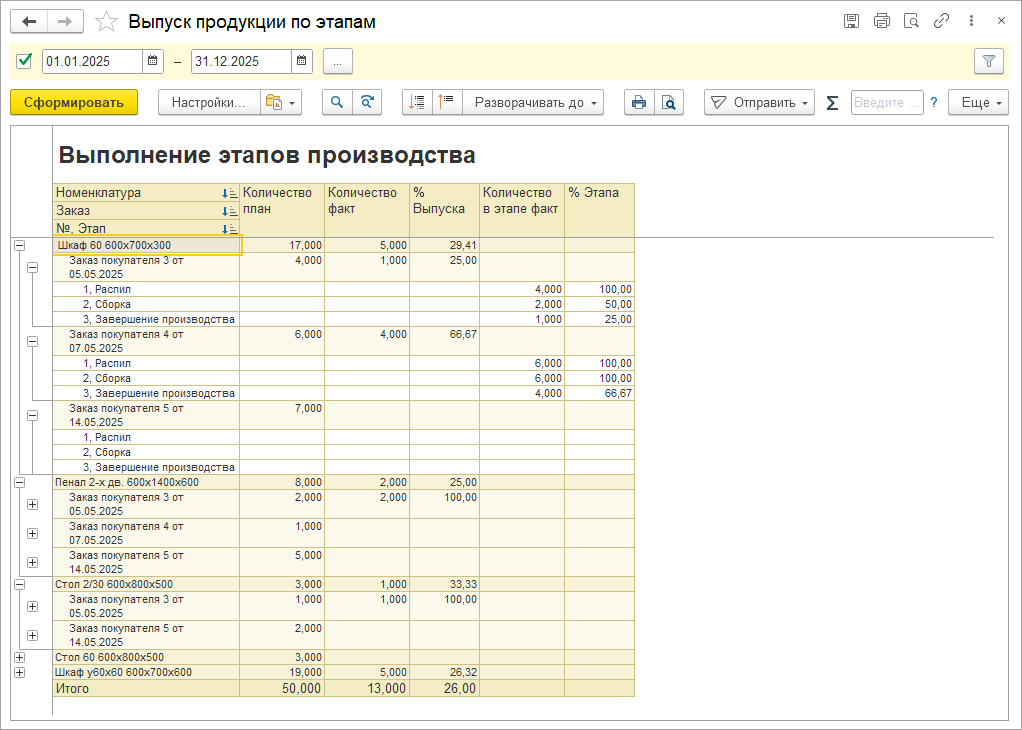Open calendar for start date 01.01.2025
Viewport: 1022px width, 730px height.
click(152, 61)
